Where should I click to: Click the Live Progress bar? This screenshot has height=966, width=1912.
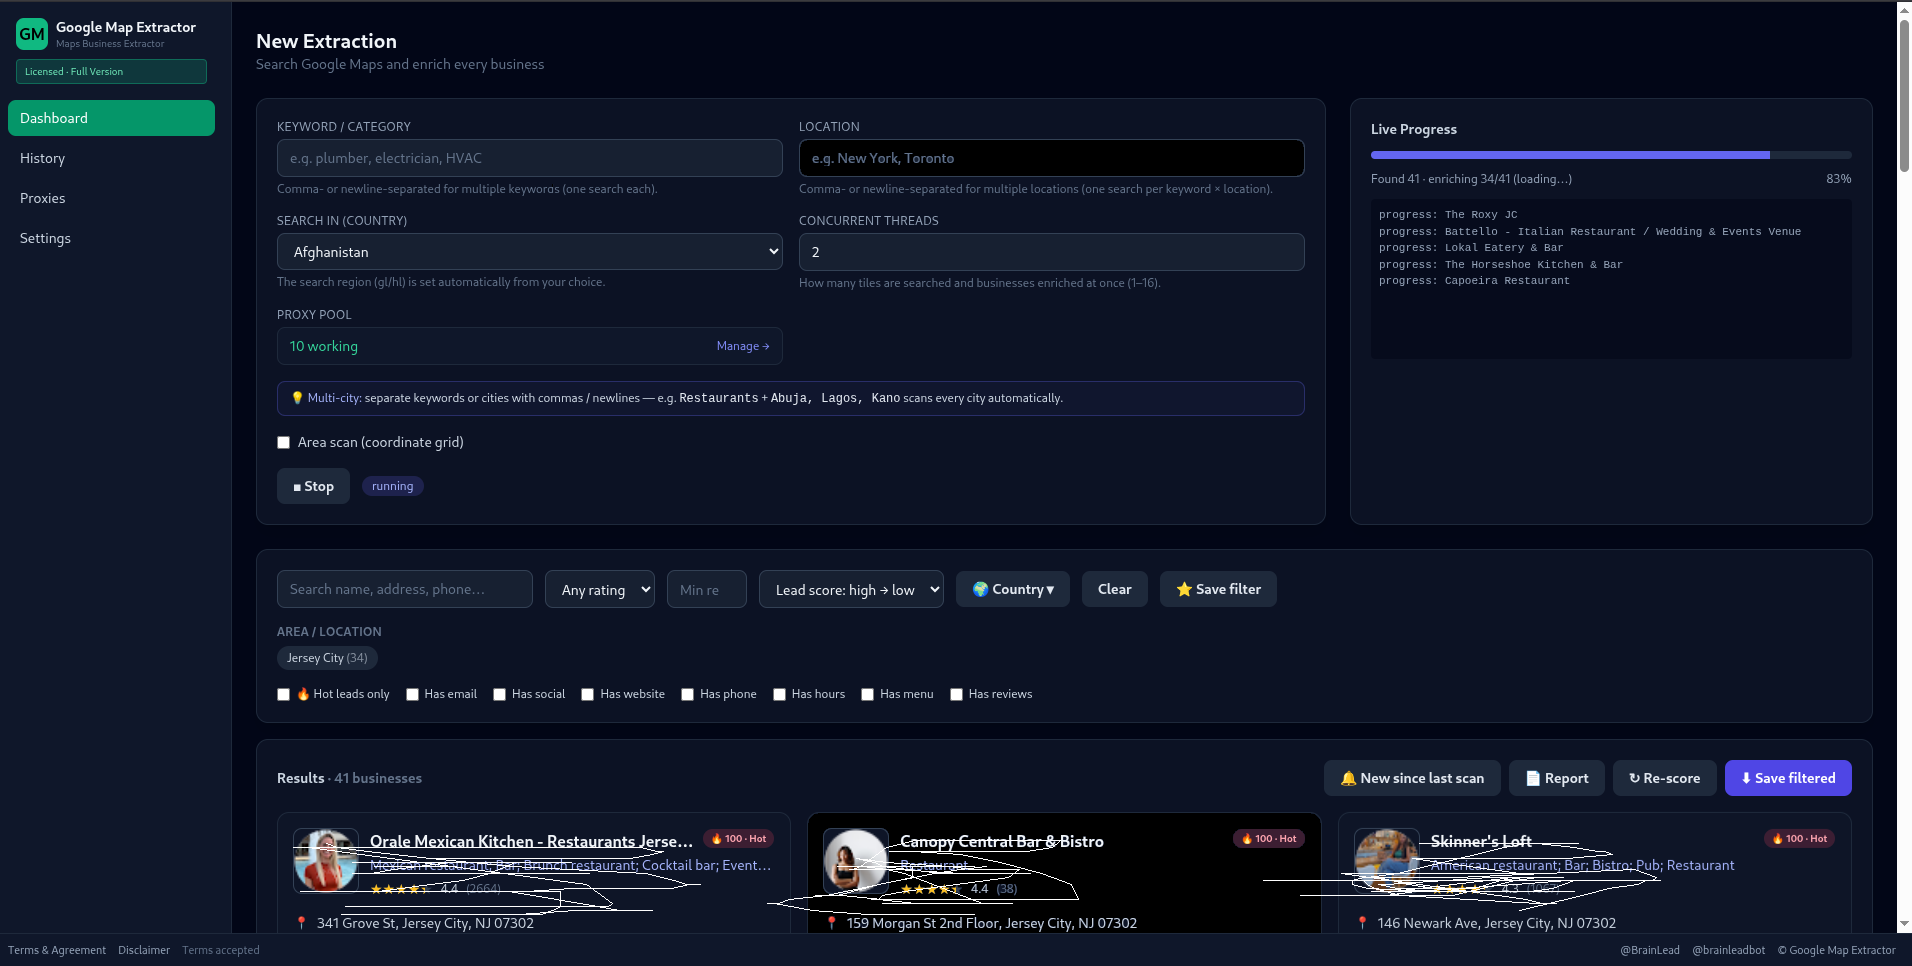(1611, 155)
